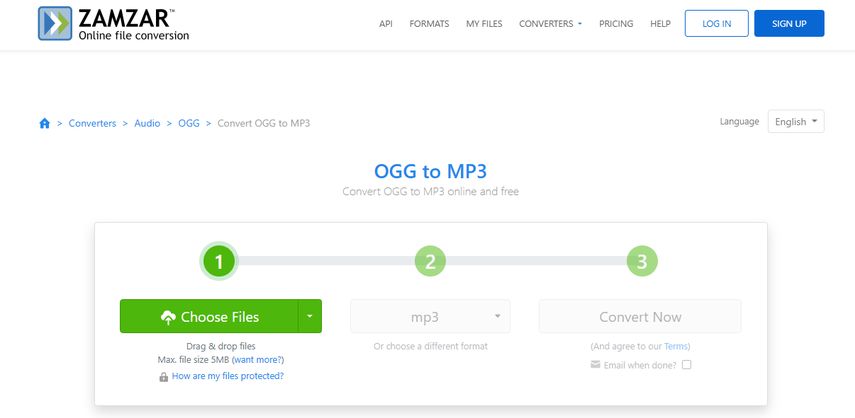Click the envelope icon beside Email when done

click(595, 365)
